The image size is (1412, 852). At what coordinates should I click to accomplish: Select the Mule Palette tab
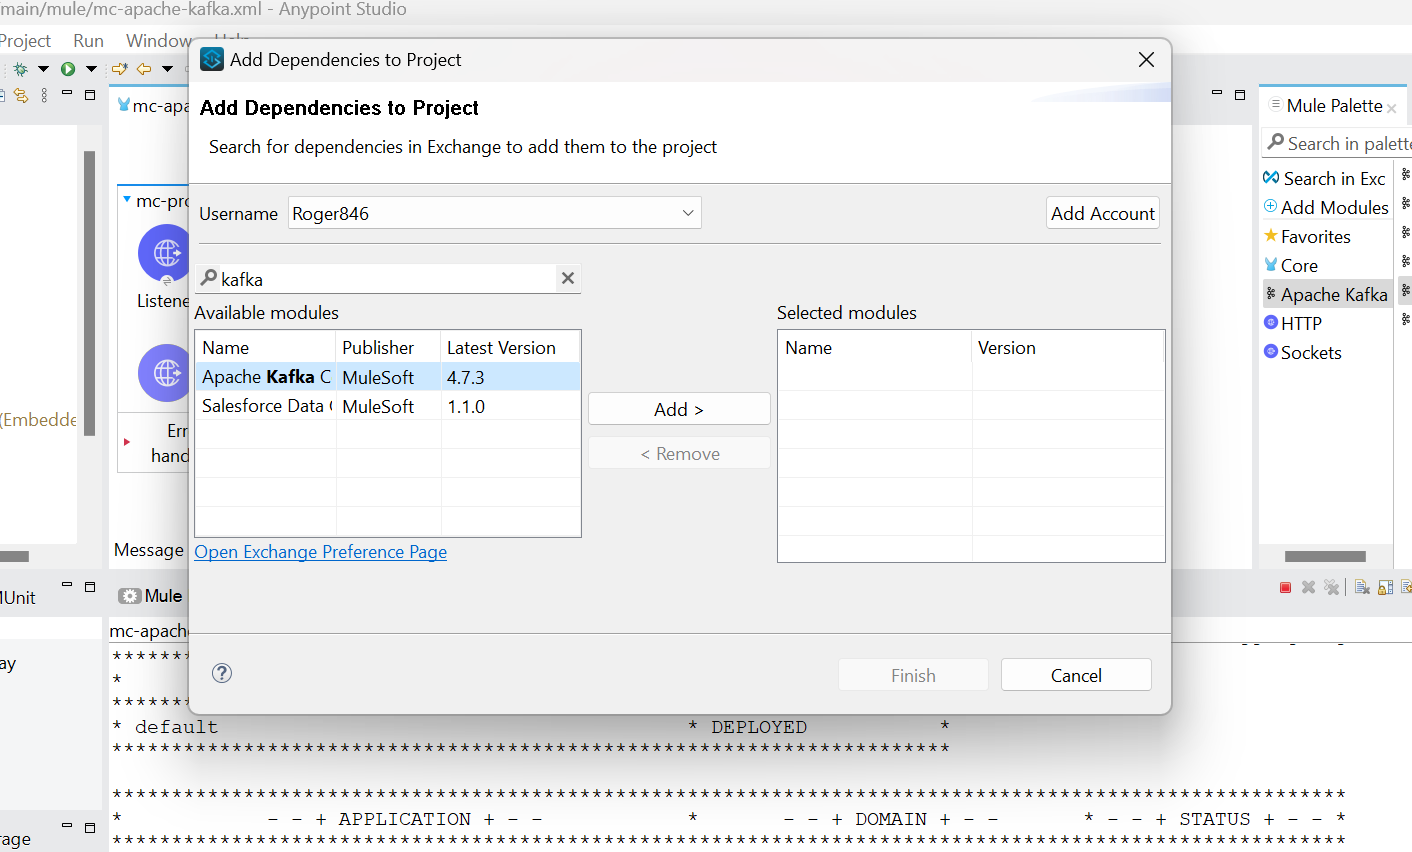pyautogui.click(x=1333, y=106)
